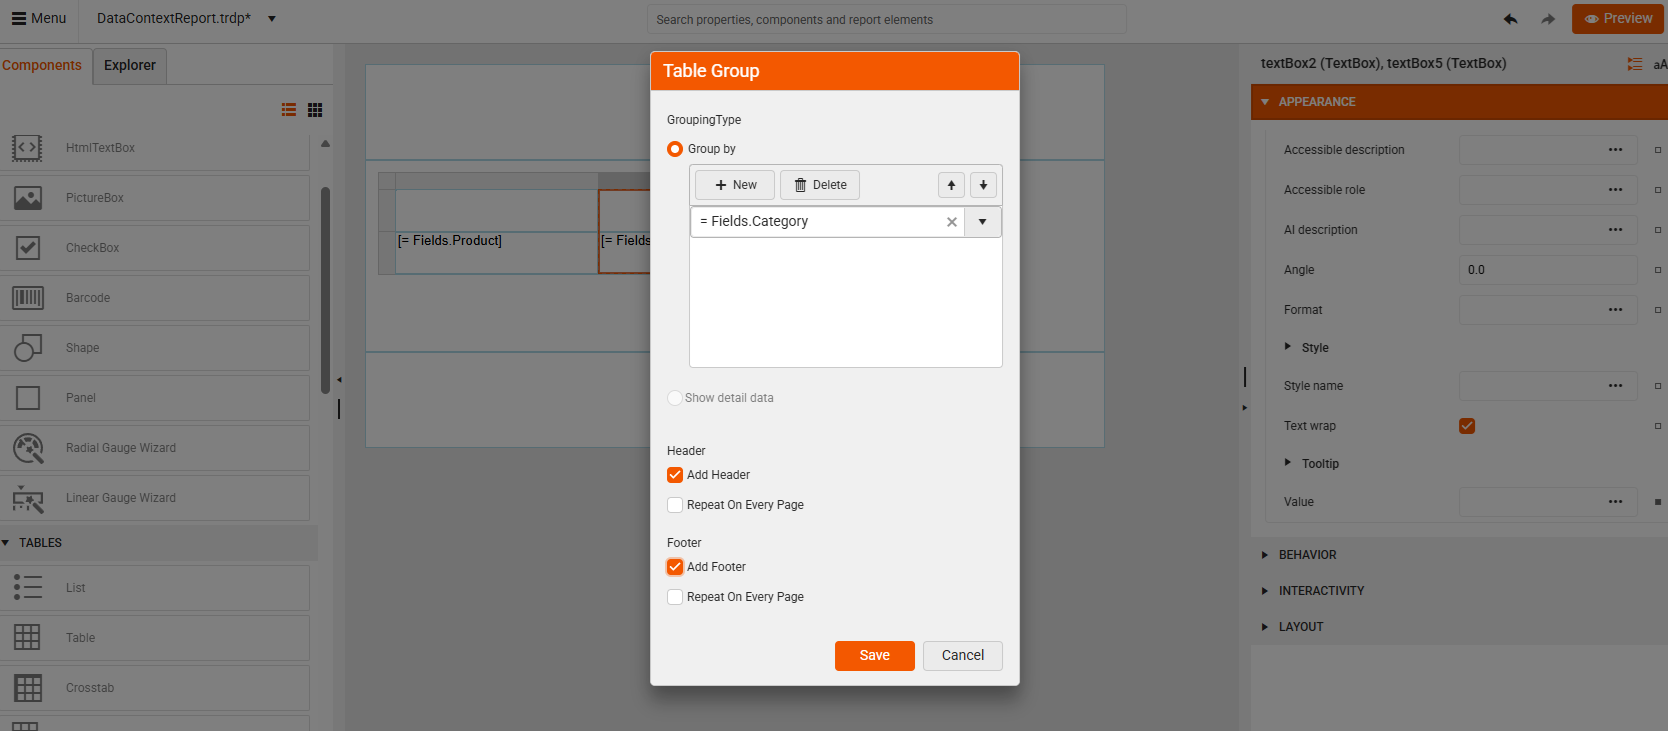Select the Linear Gauge Wizard icon
The width and height of the screenshot is (1668, 731).
pyautogui.click(x=28, y=498)
